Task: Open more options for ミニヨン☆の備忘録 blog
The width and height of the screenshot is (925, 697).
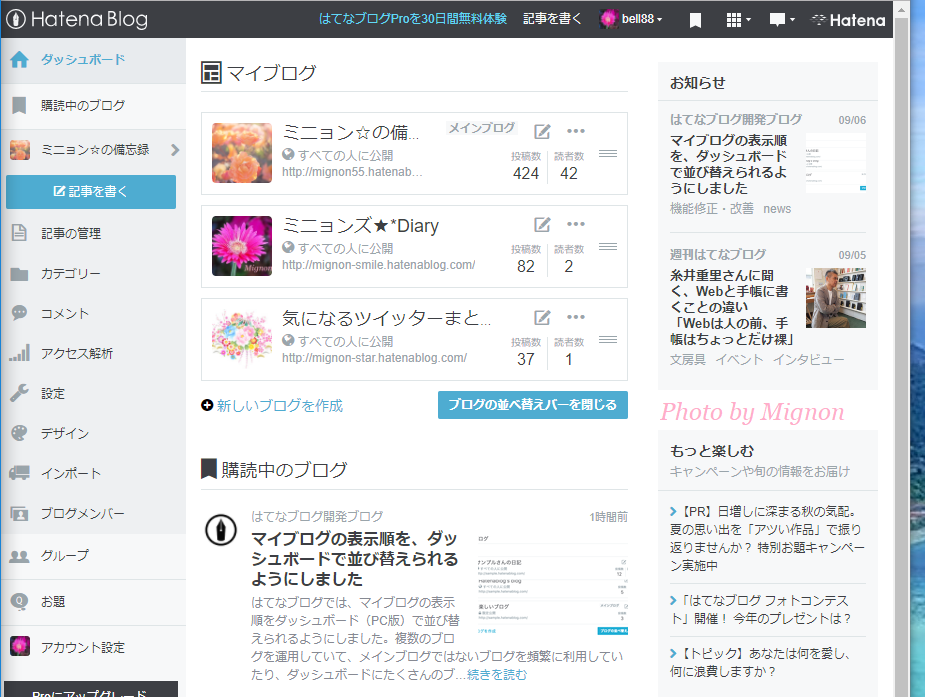Action: click(x=576, y=131)
